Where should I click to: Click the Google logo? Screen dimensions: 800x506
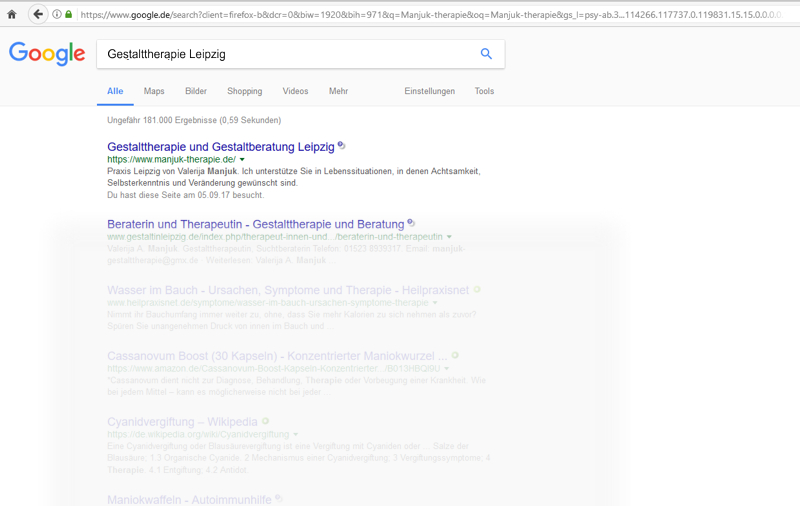[47, 54]
